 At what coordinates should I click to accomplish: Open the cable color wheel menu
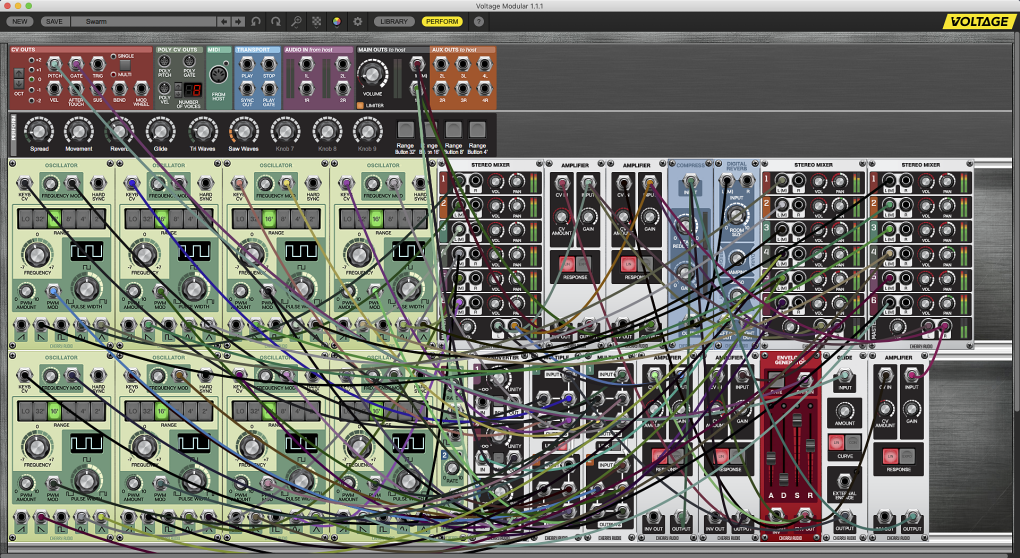(336, 21)
